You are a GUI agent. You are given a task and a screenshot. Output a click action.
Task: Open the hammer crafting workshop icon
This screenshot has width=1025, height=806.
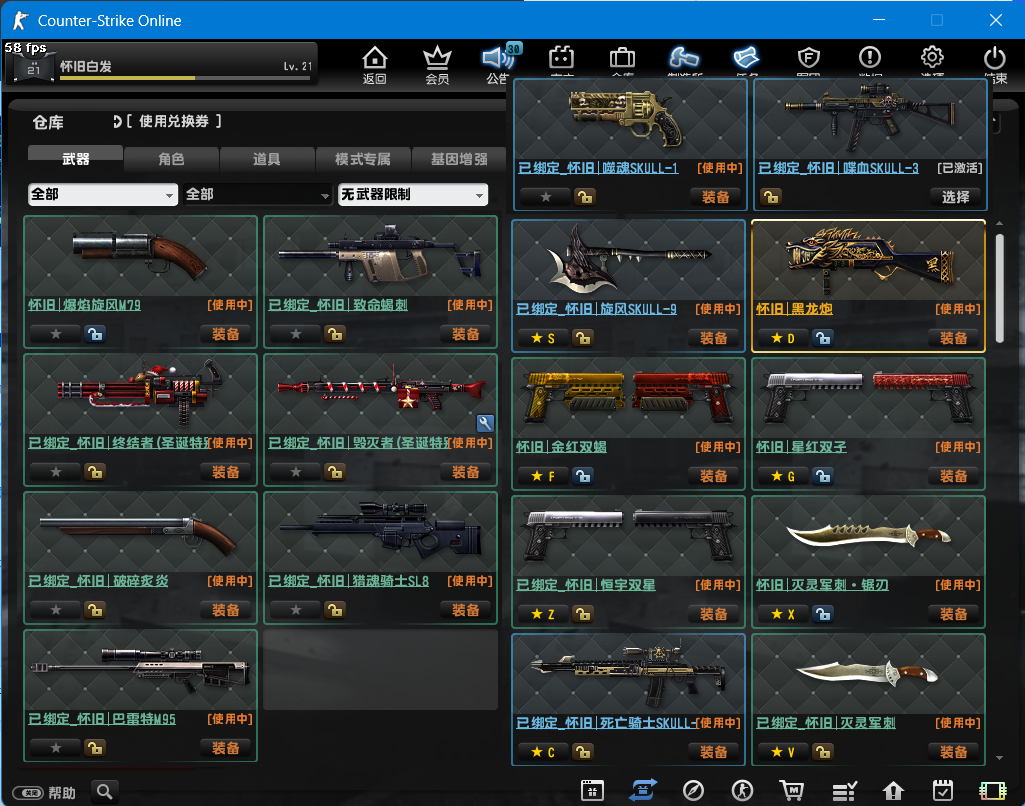point(683,58)
